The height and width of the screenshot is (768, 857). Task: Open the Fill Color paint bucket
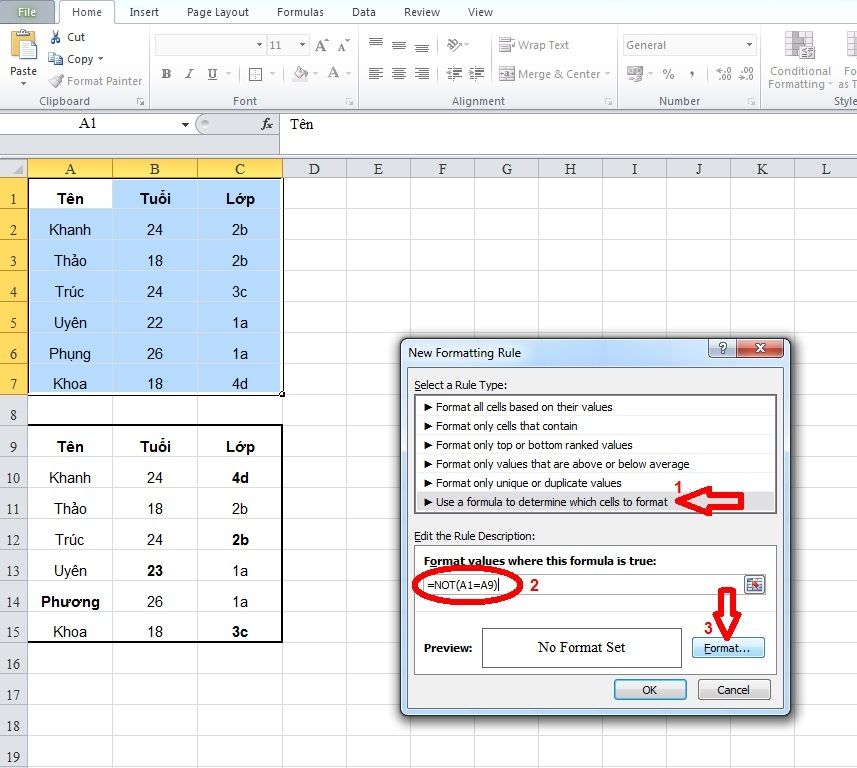300,74
